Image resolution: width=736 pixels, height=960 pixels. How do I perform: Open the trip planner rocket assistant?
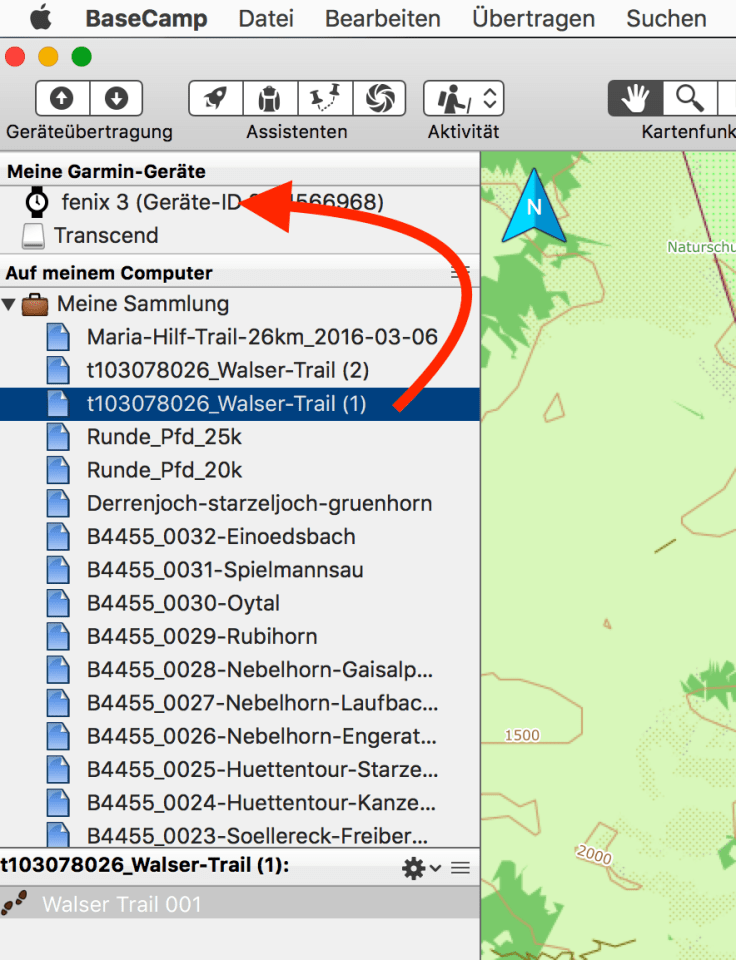click(216, 98)
